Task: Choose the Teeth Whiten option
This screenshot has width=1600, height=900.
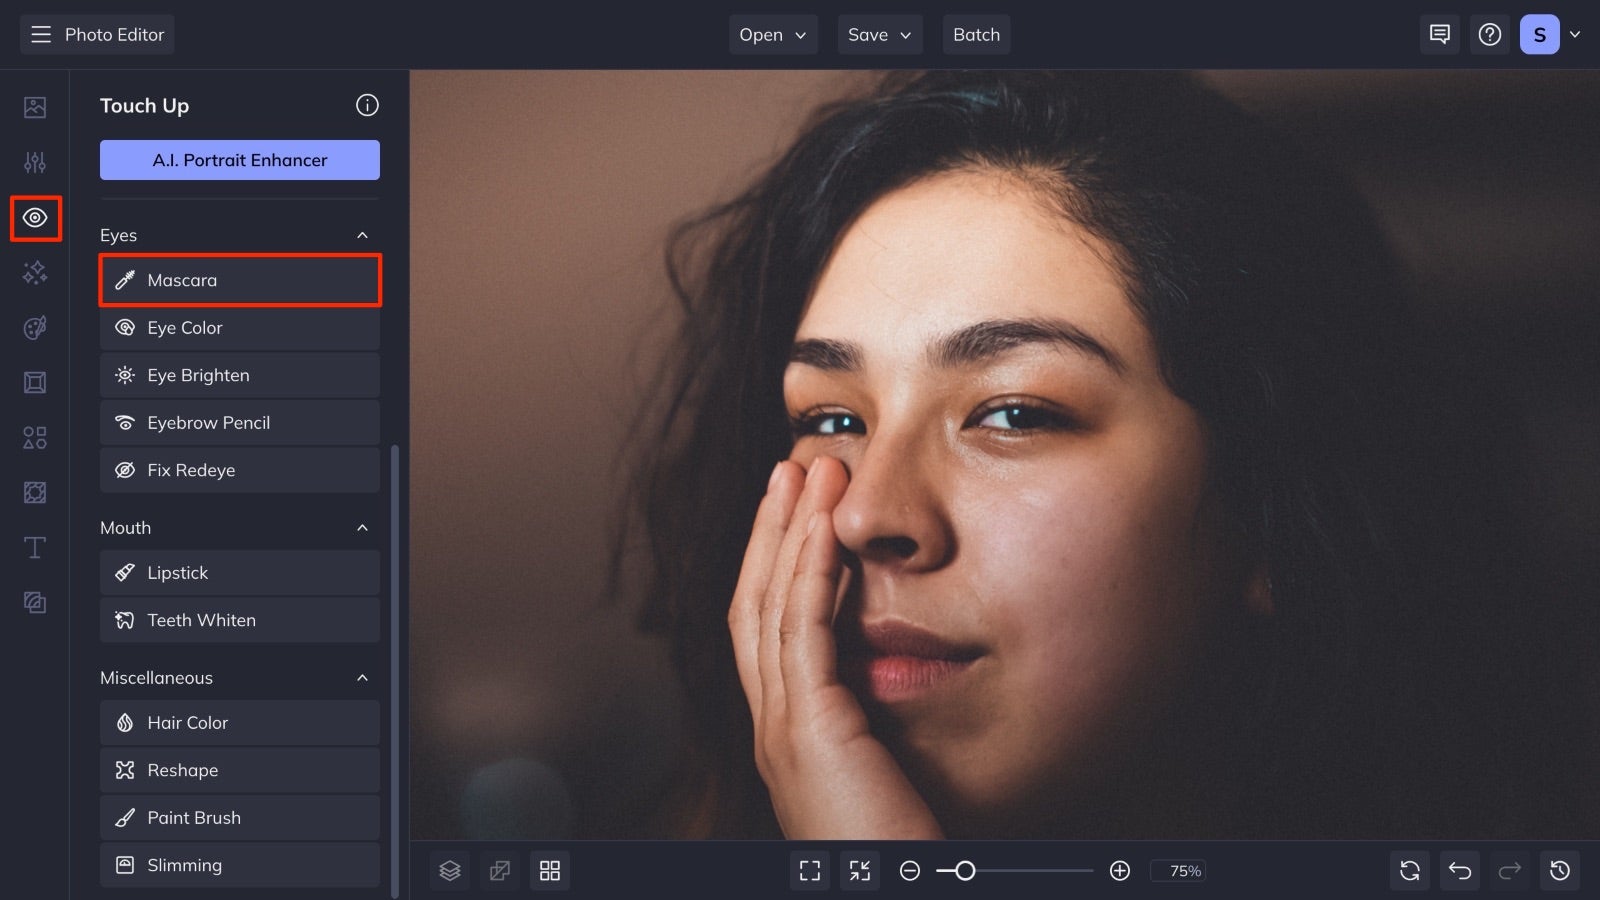Action: point(240,620)
